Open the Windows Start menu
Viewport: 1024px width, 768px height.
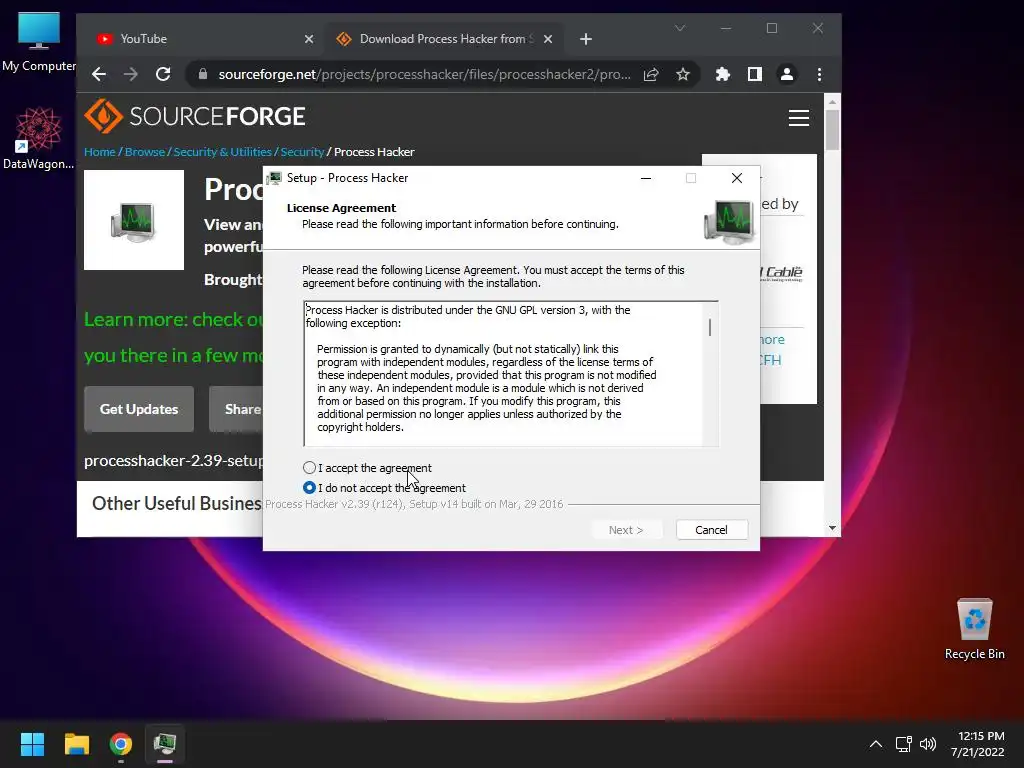pos(32,744)
